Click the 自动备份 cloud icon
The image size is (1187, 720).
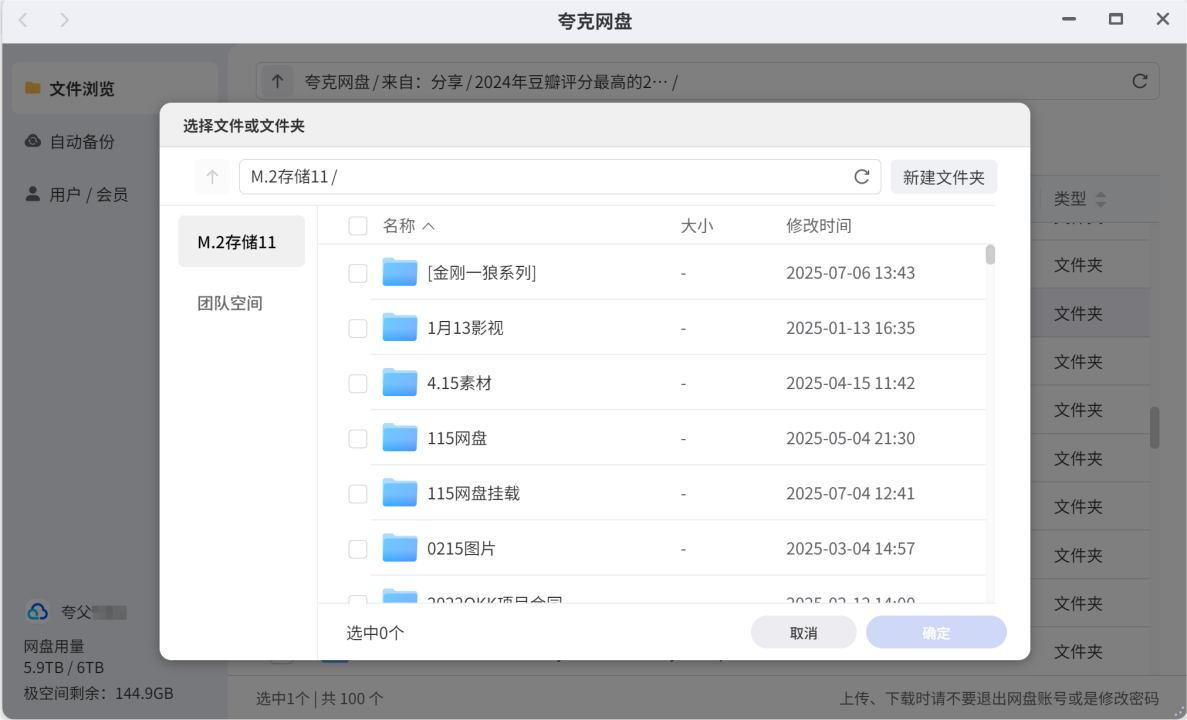click(x=33, y=141)
